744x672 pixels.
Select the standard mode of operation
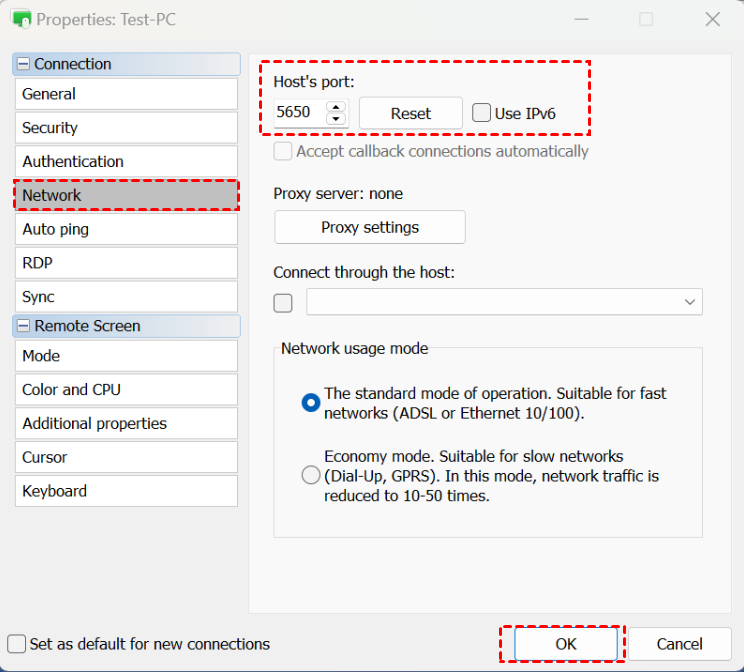pyautogui.click(x=311, y=402)
